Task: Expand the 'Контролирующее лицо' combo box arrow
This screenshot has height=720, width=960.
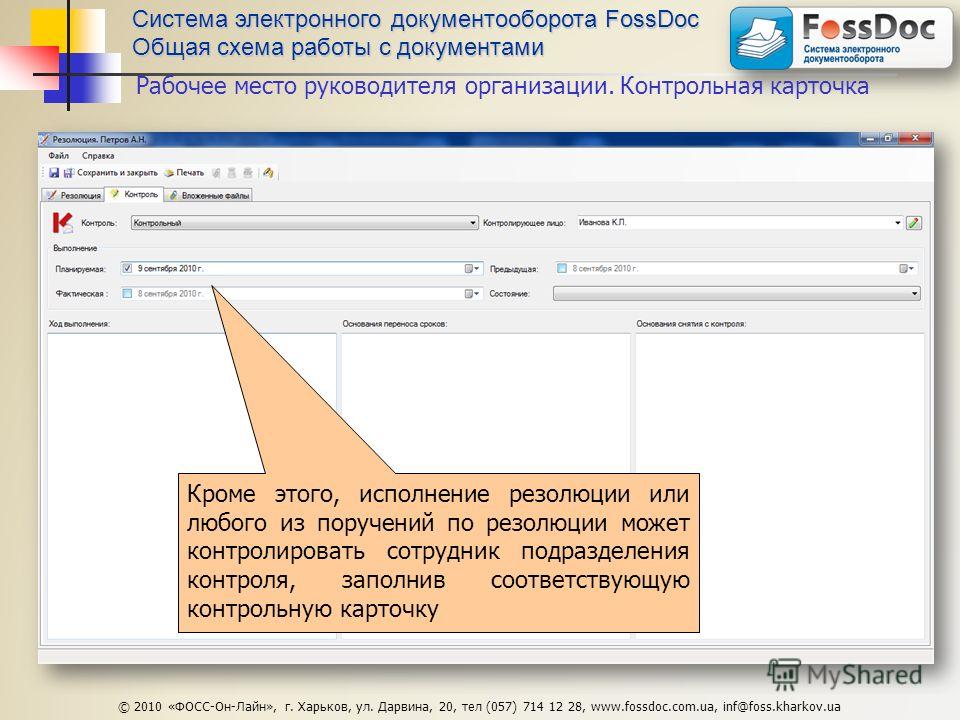Action: click(x=898, y=223)
